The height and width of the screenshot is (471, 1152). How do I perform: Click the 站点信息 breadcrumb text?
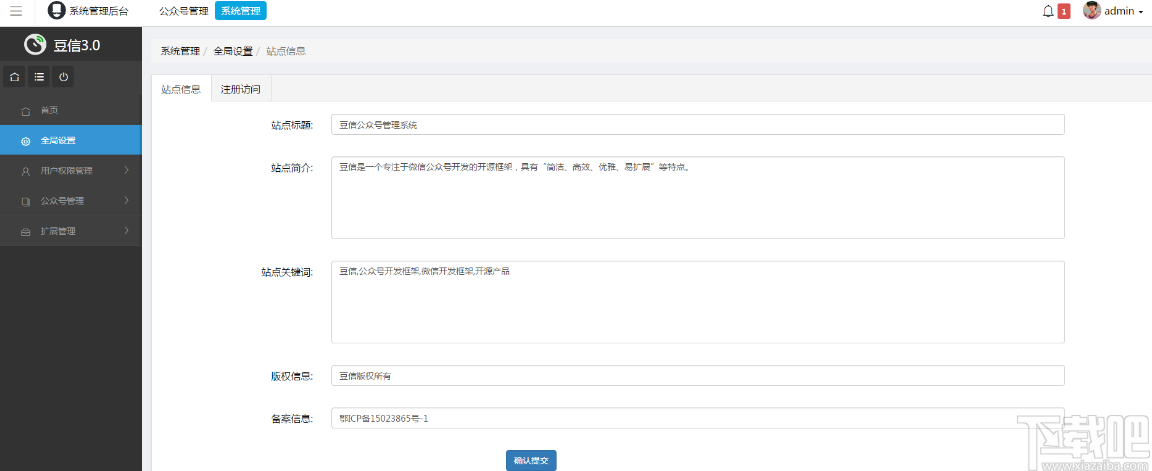[x=286, y=51]
